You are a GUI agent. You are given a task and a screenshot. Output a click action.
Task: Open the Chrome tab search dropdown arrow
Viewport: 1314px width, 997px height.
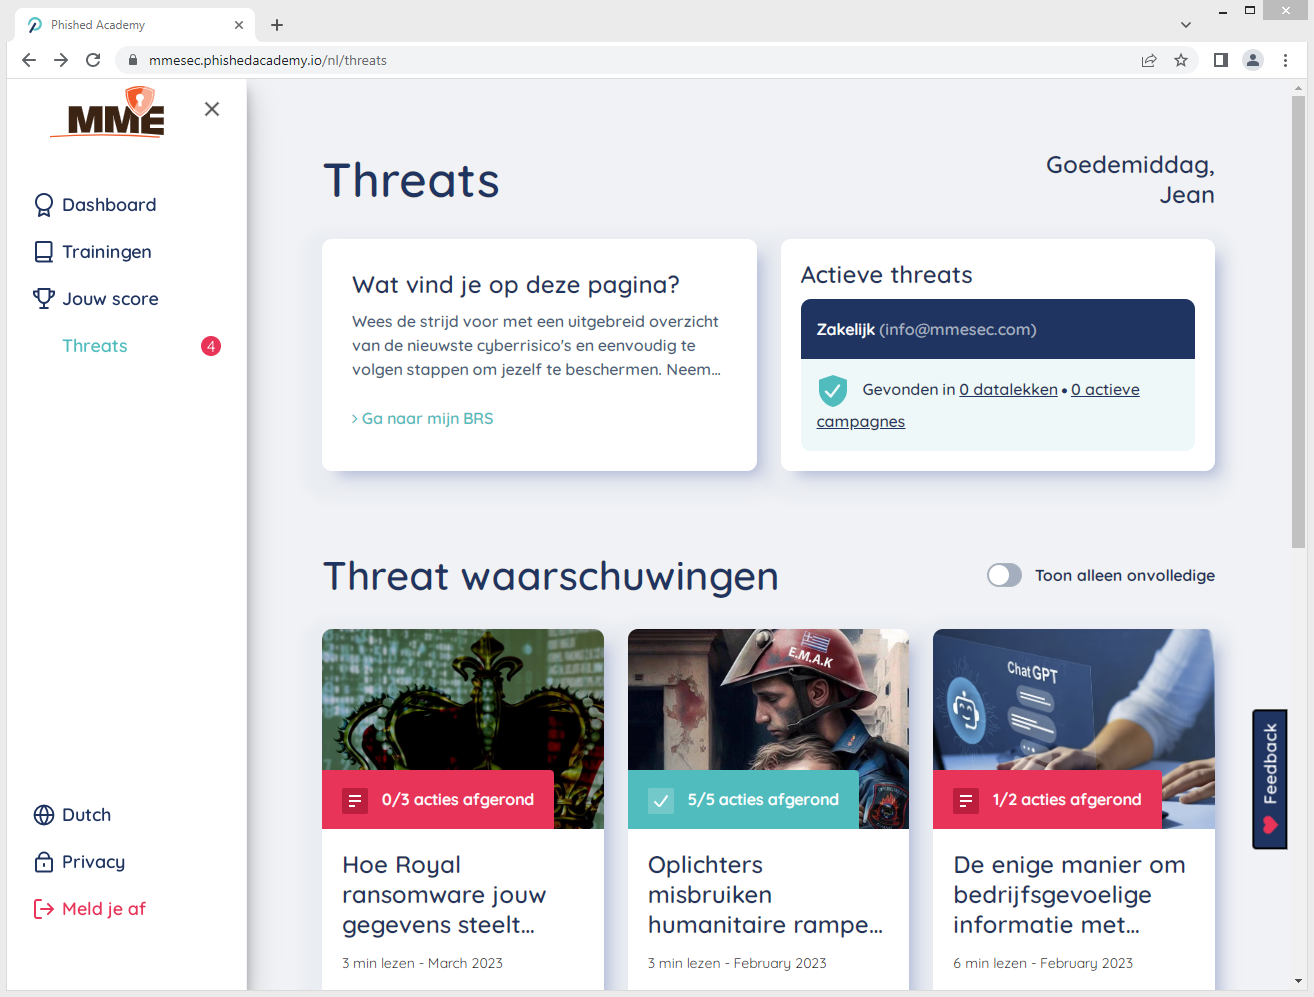point(1186,25)
